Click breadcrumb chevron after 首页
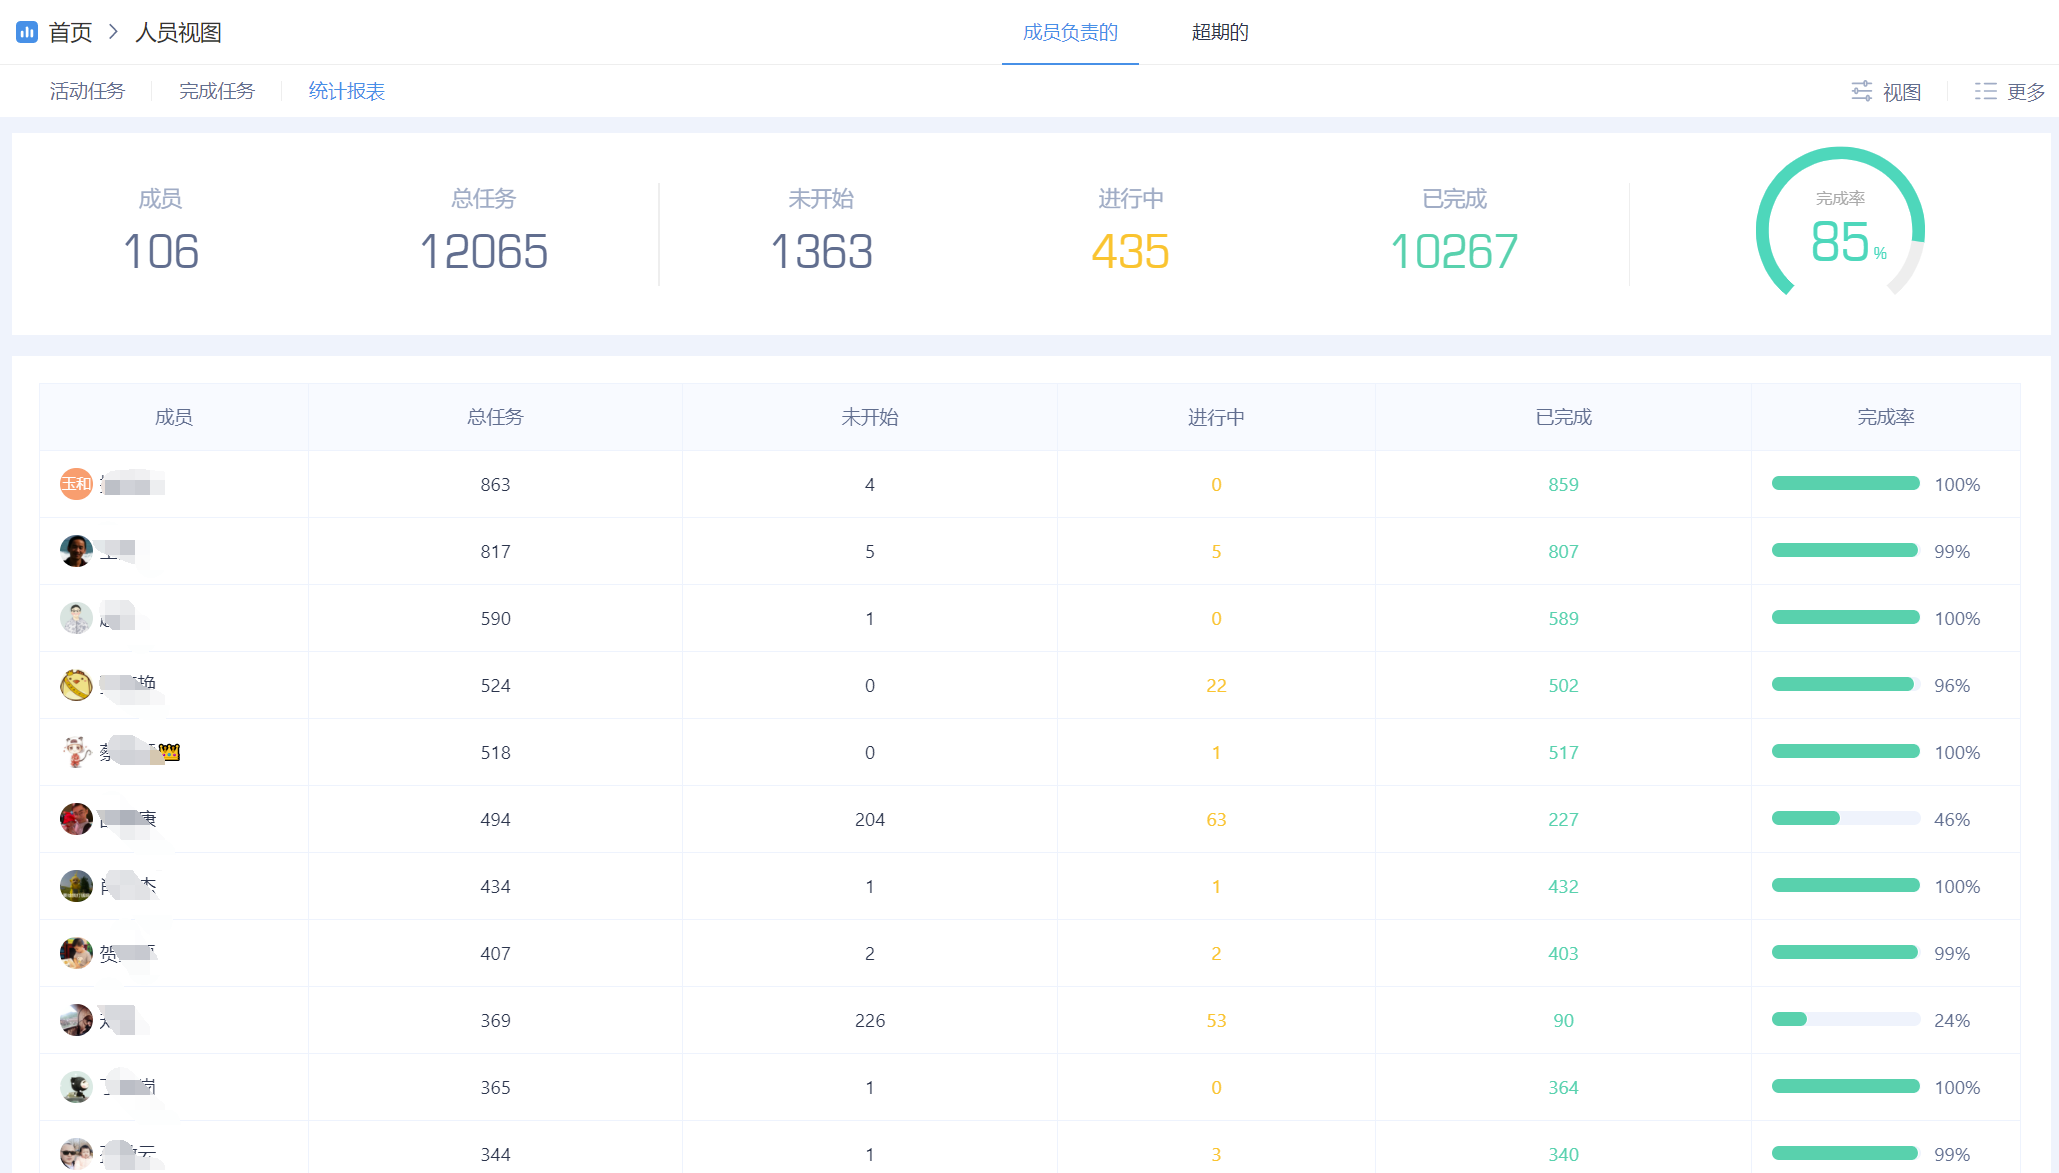The width and height of the screenshot is (2059, 1173). click(113, 32)
